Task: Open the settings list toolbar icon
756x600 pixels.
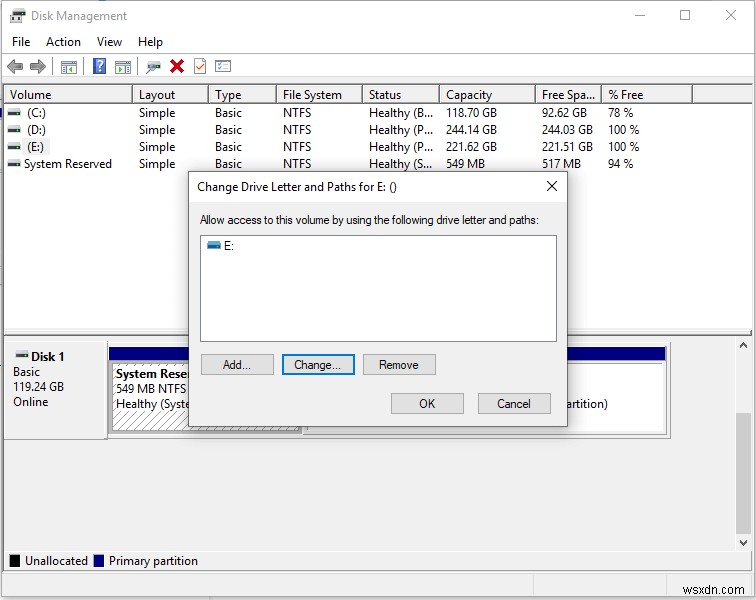Action: tap(223, 66)
